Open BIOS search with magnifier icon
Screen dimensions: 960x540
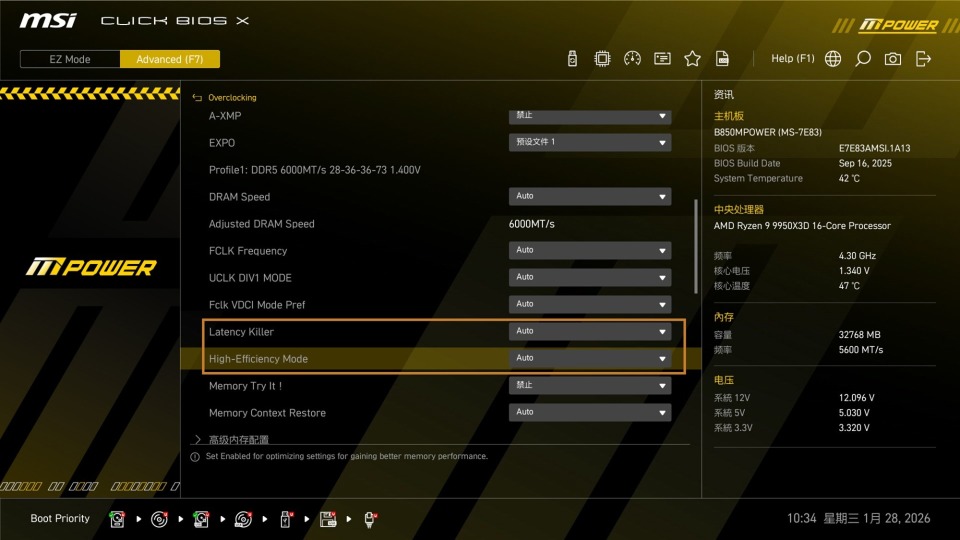(x=863, y=59)
